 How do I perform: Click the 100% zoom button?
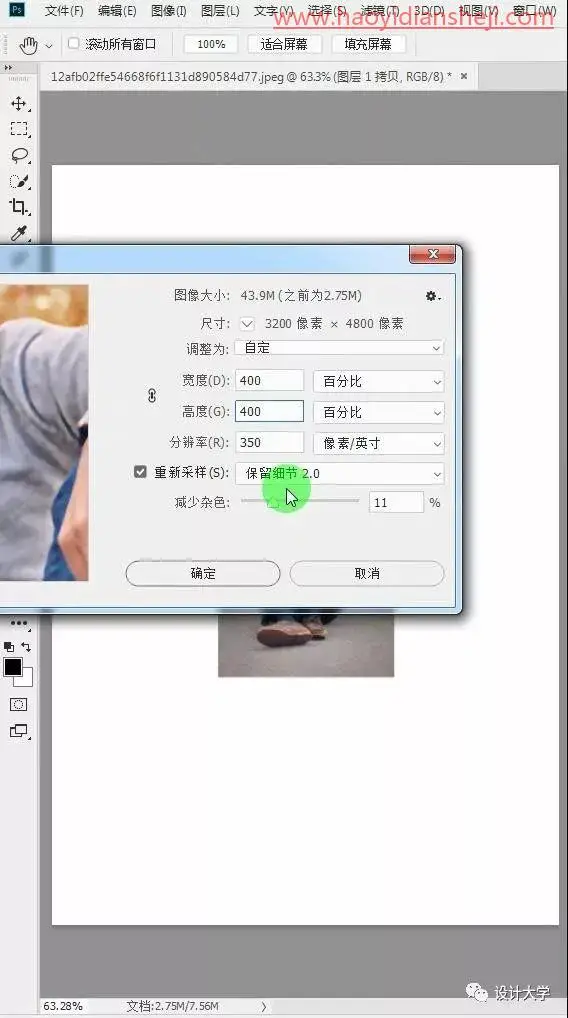click(211, 44)
